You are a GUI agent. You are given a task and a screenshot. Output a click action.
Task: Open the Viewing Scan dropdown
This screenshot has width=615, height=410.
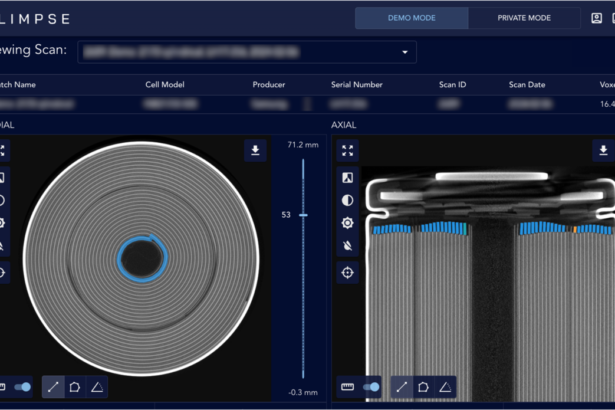pos(405,52)
